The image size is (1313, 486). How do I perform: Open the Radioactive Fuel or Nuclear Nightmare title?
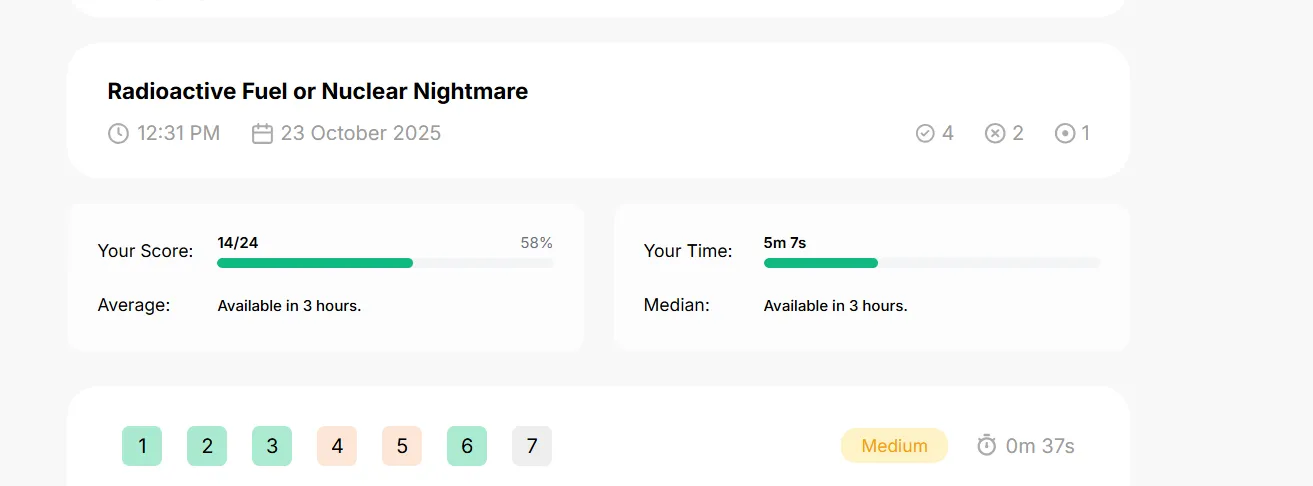[318, 91]
